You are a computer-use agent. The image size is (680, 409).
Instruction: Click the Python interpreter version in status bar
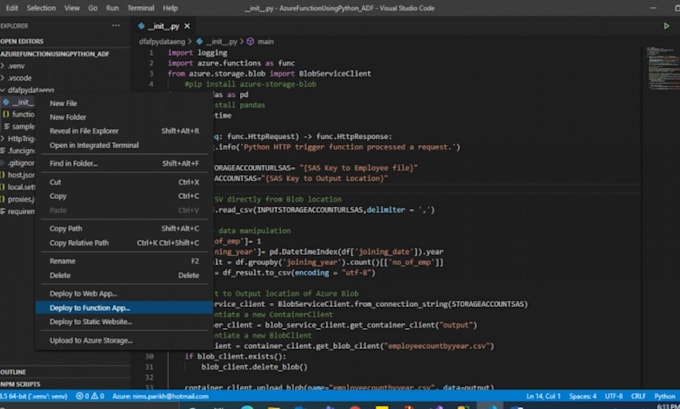click(x=34, y=396)
